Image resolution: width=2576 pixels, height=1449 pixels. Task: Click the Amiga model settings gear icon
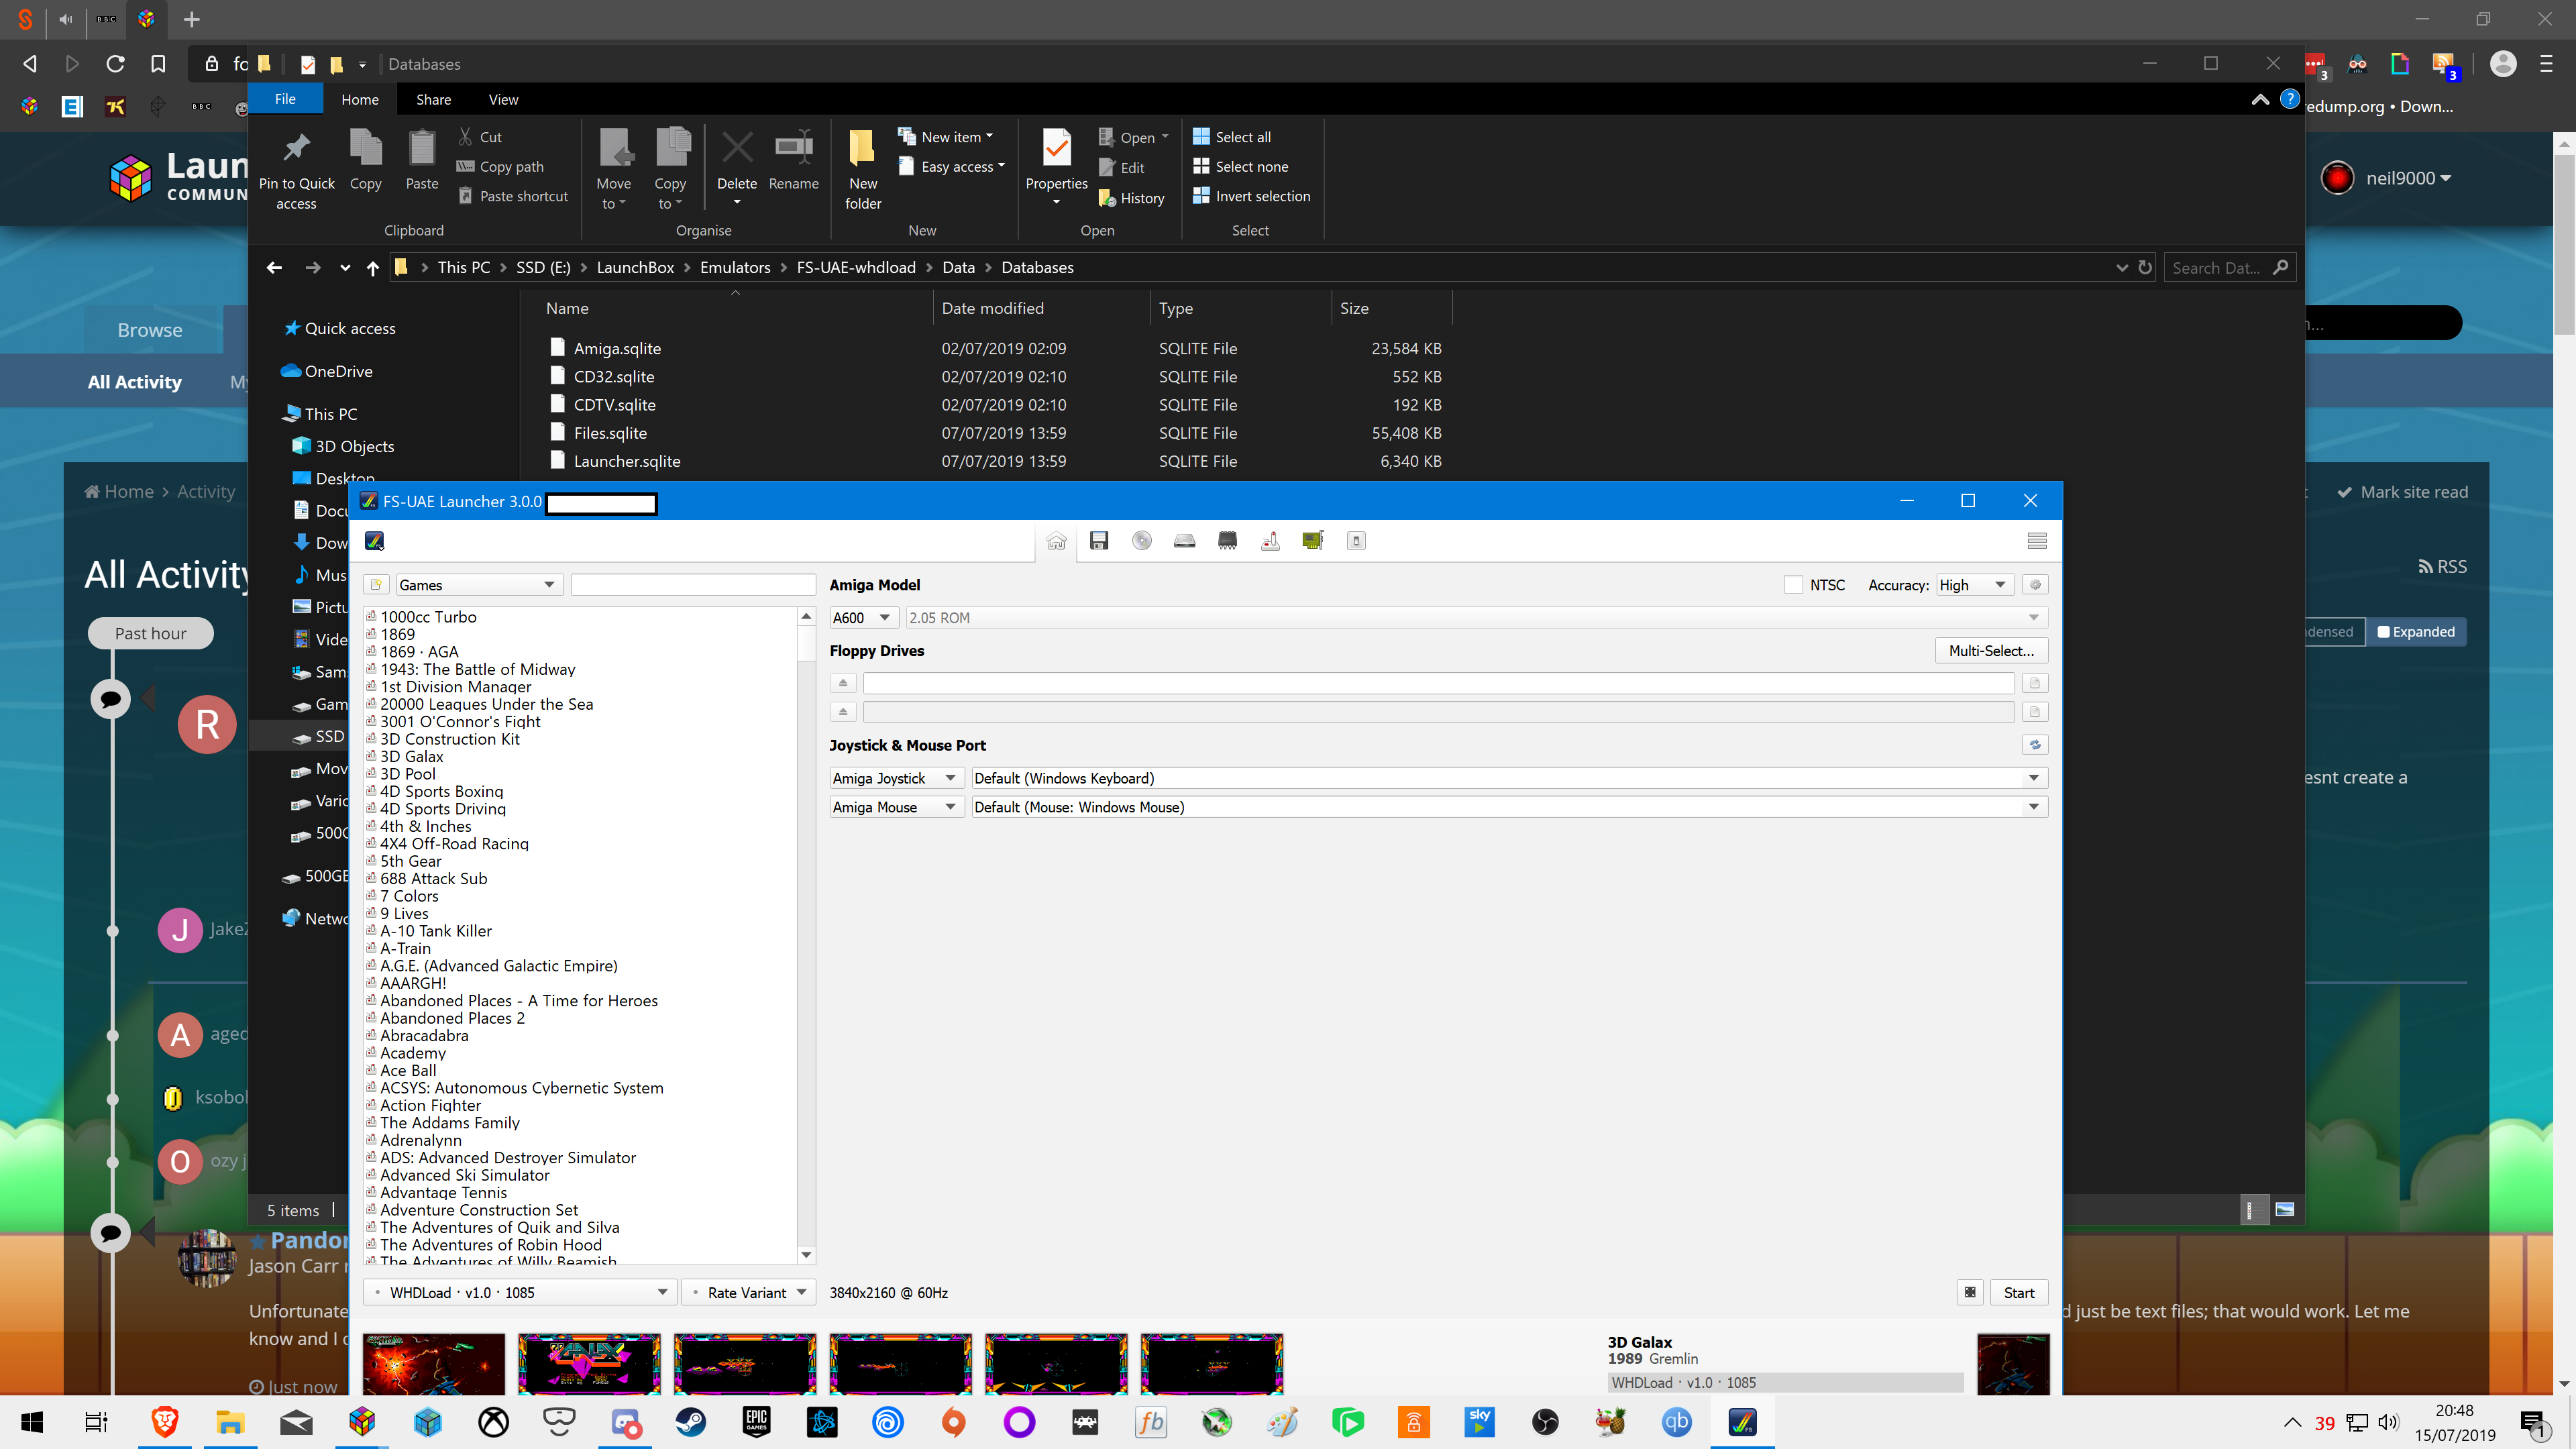(x=2035, y=585)
